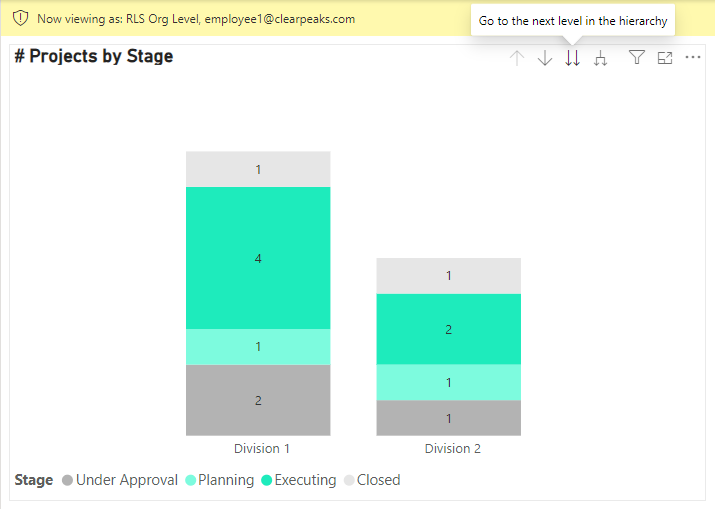Click Division 2 Closed segment
Screen dimensions: 715x509
448,275
